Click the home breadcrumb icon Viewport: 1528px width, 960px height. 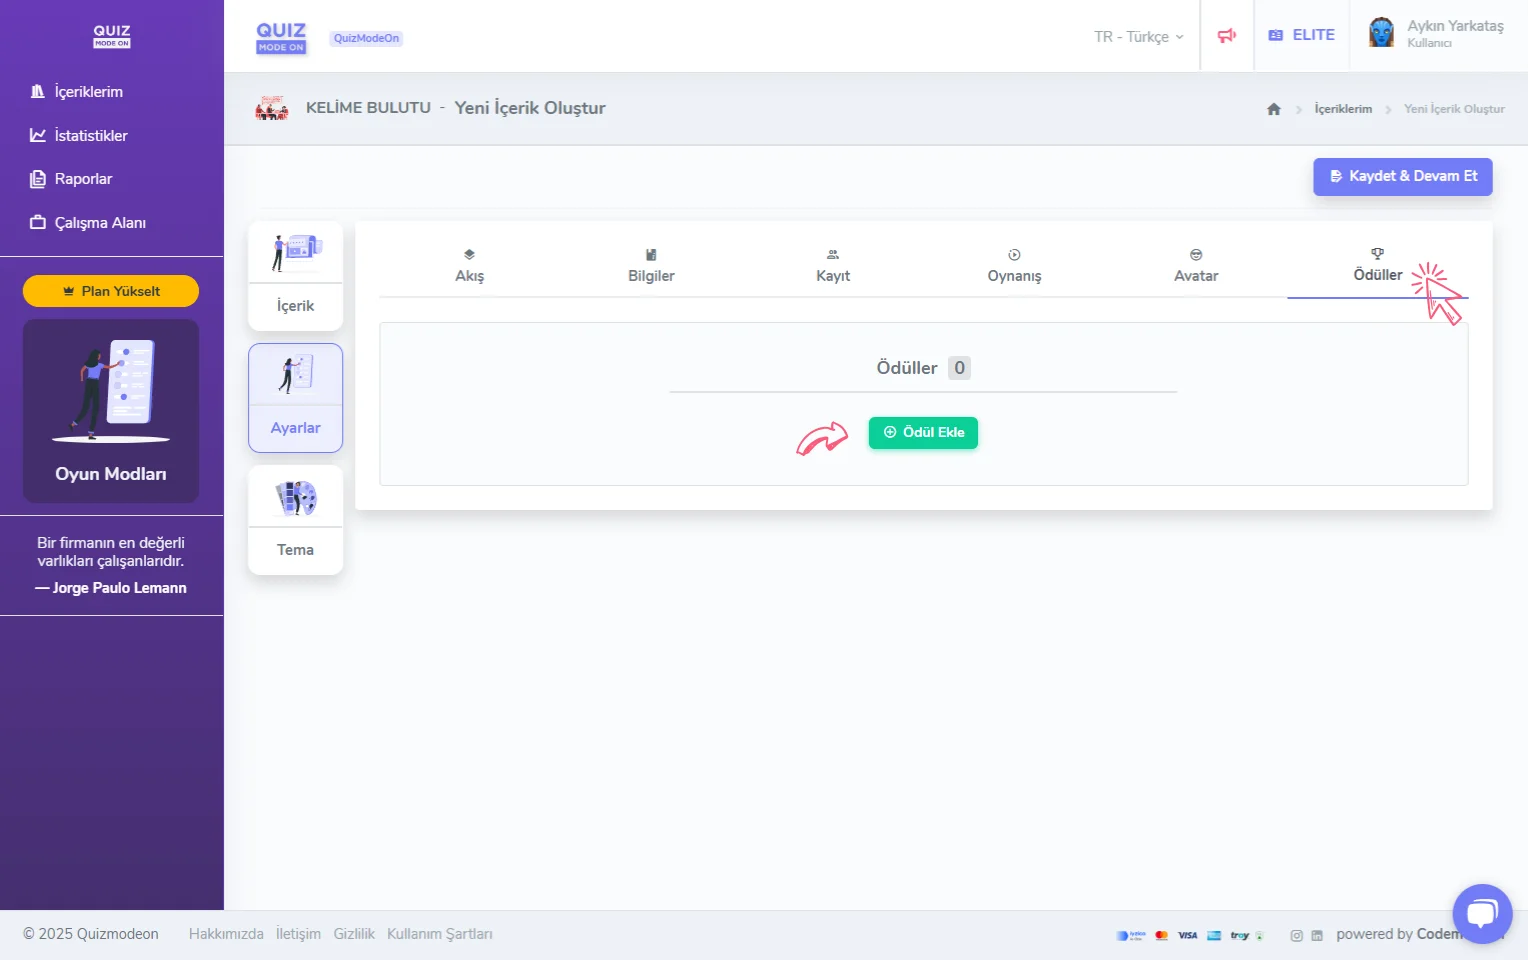coord(1273,109)
